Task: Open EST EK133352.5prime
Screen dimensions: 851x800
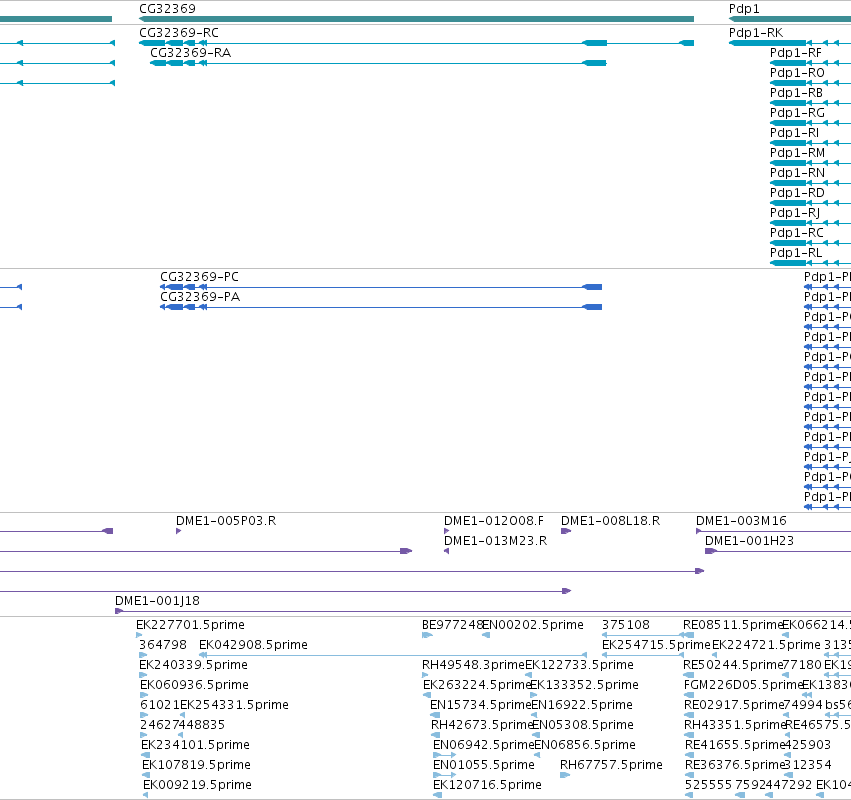Action: 584,685
